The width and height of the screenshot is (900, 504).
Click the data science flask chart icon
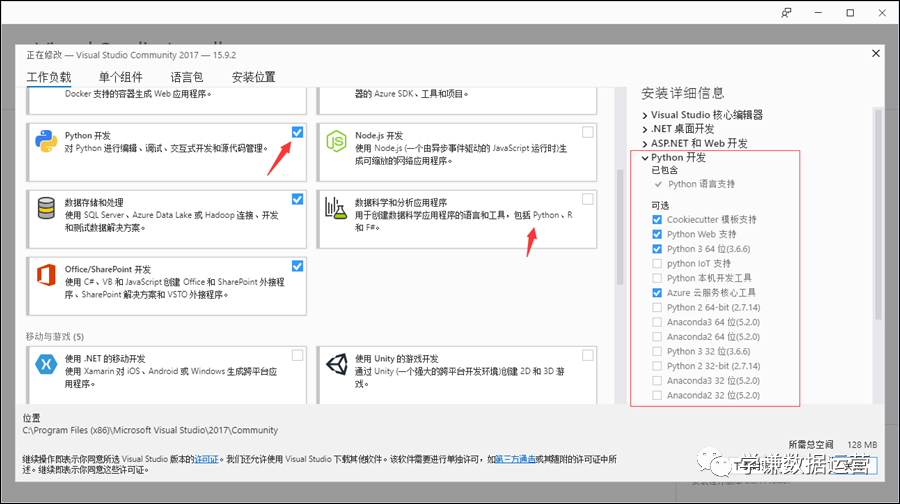pyautogui.click(x=336, y=208)
